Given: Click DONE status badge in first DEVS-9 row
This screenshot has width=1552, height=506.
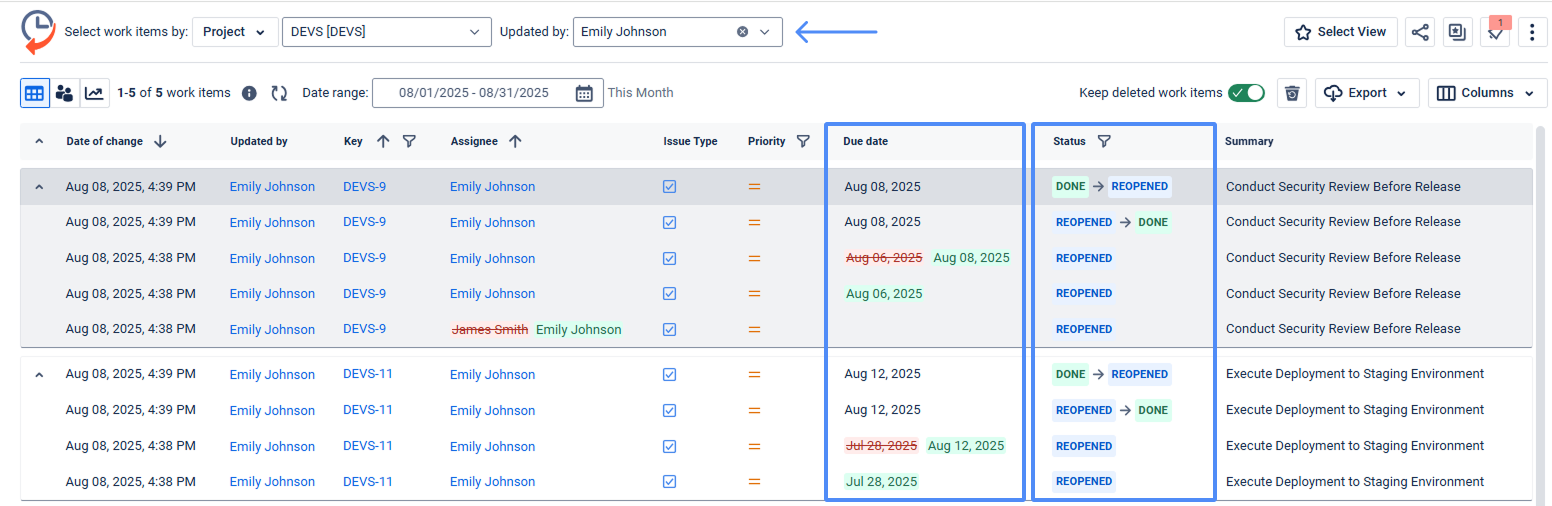Looking at the screenshot, I should (1070, 186).
